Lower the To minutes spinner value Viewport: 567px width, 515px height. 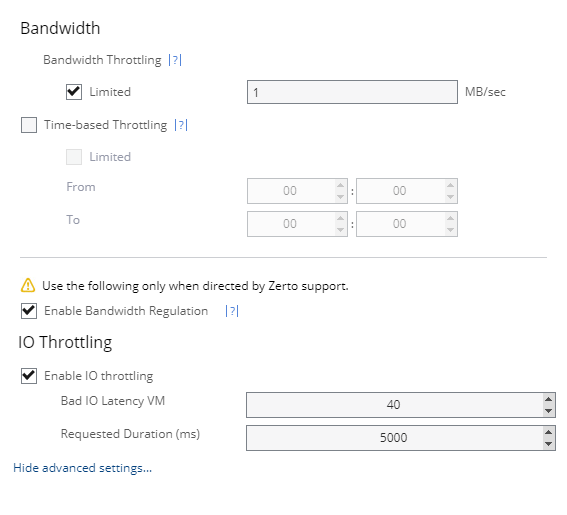(x=450, y=230)
